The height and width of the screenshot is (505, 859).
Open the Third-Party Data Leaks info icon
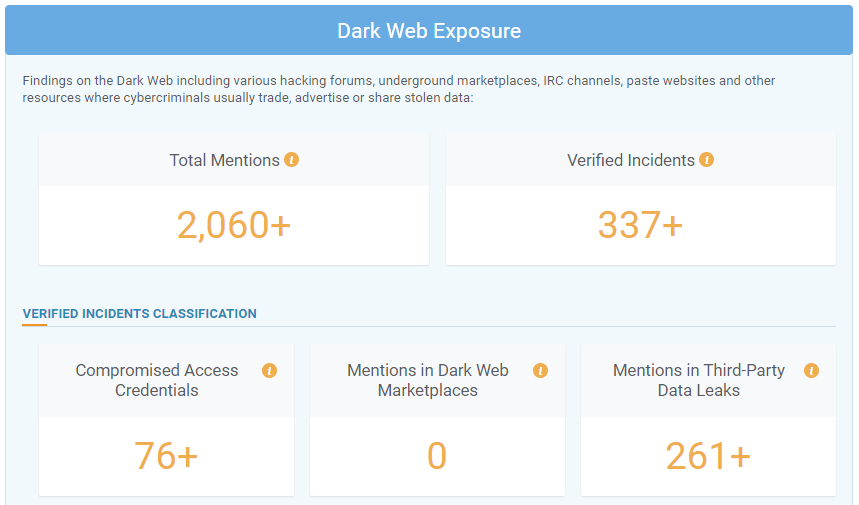811,370
